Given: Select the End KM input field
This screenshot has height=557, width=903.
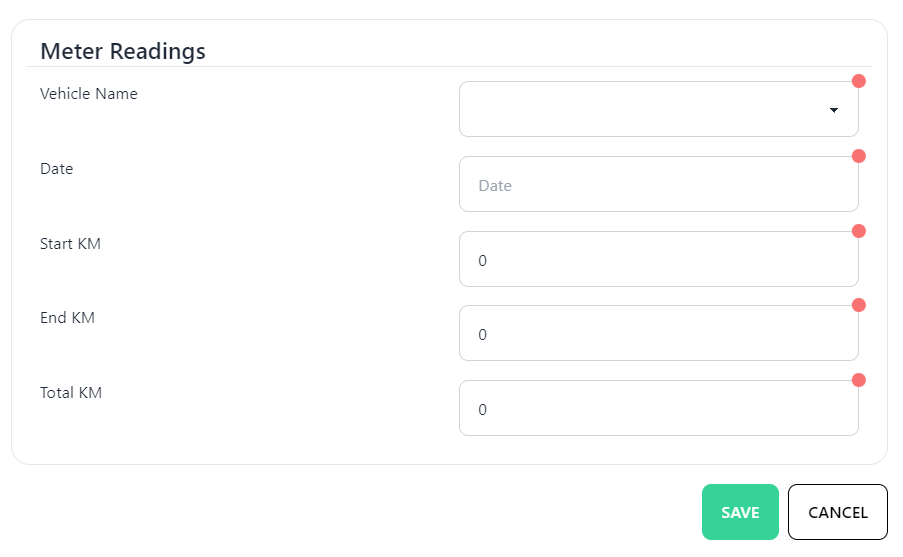Looking at the screenshot, I should point(658,333).
